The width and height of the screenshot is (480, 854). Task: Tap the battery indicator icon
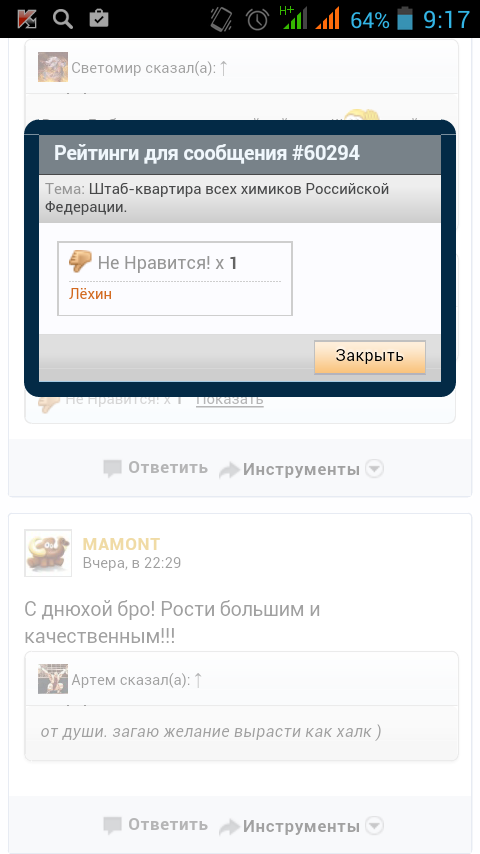(405, 19)
